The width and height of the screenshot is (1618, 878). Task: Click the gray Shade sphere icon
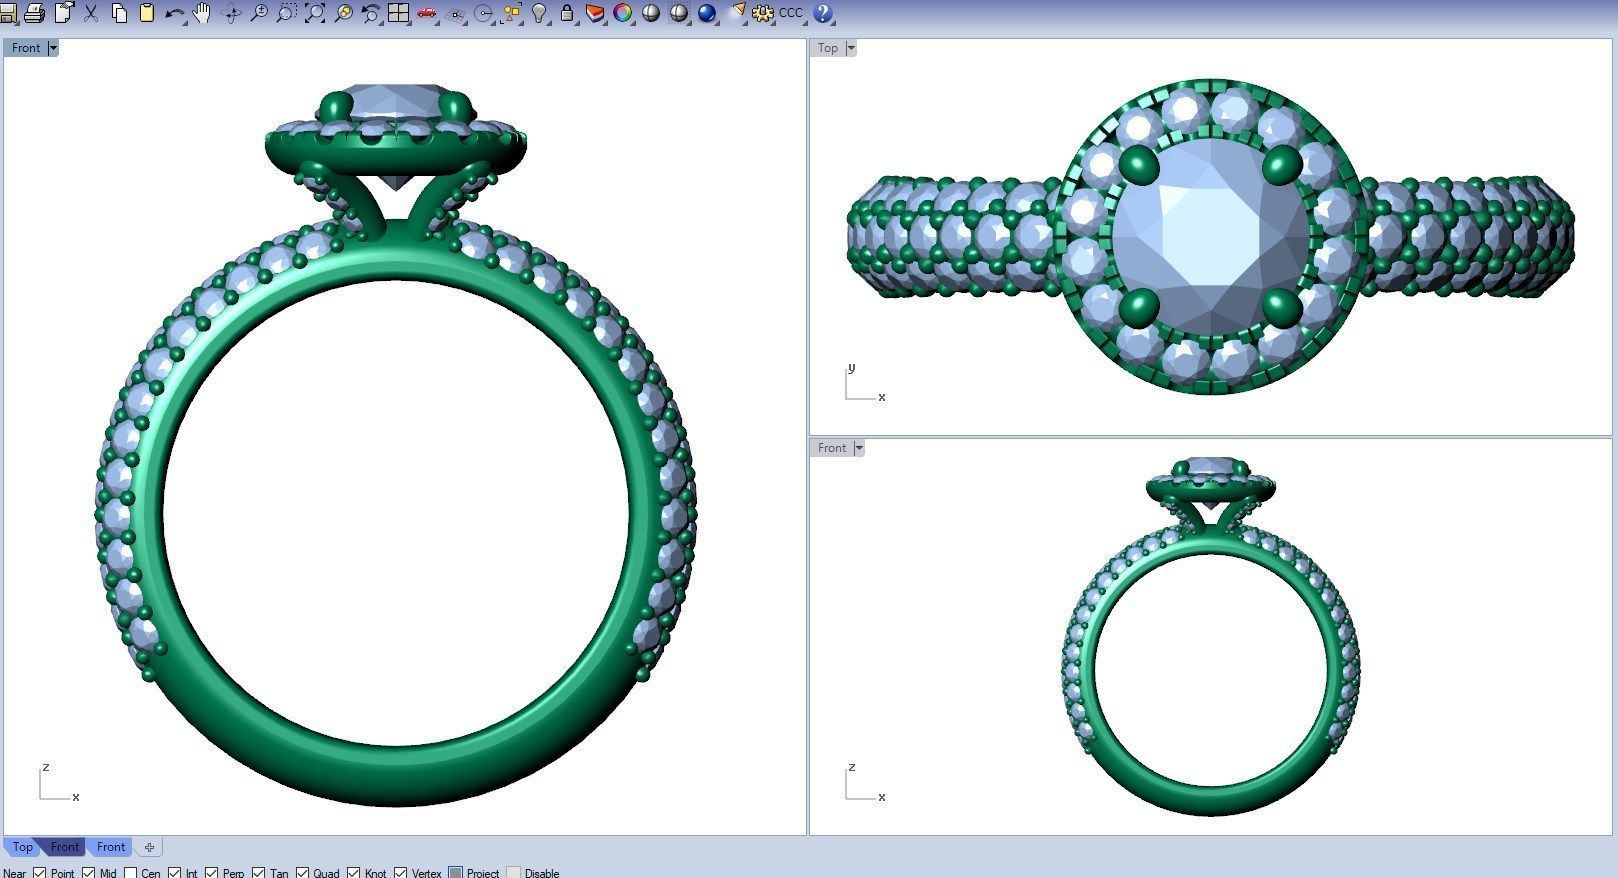(x=651, y=13)
